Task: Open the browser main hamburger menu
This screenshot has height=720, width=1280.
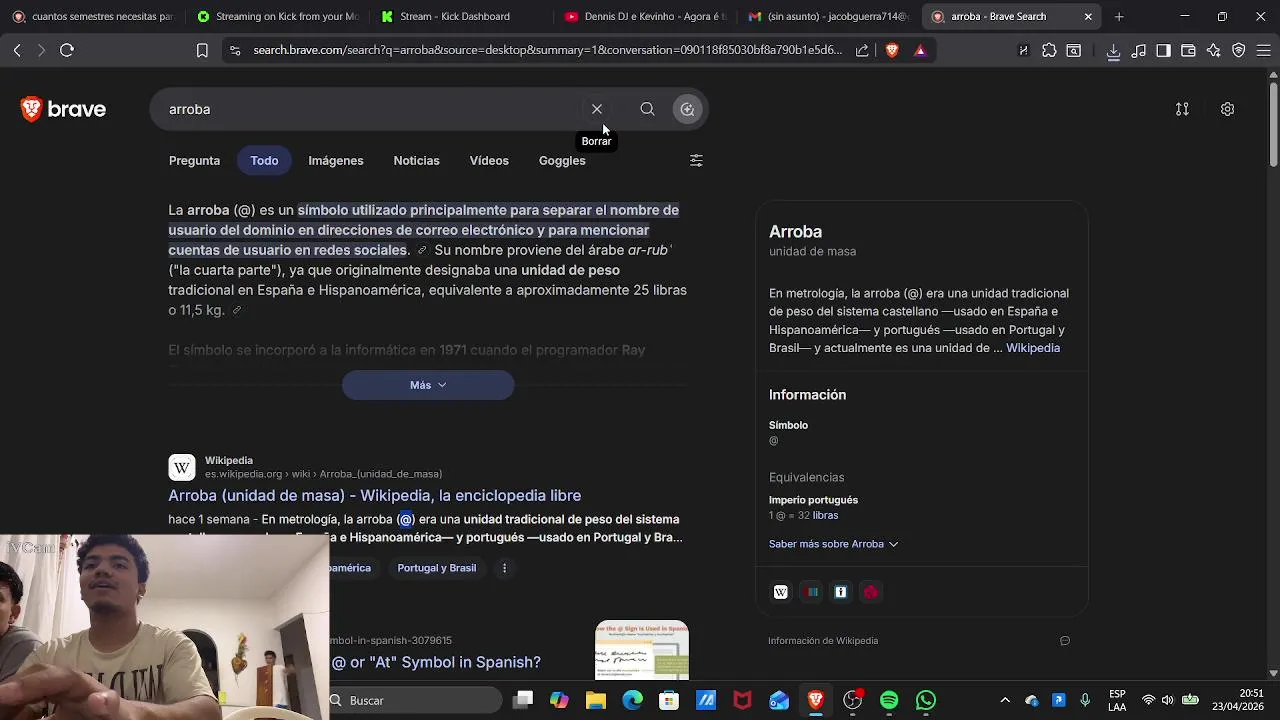Action: pyautogui.click(x=1263, y=50)
